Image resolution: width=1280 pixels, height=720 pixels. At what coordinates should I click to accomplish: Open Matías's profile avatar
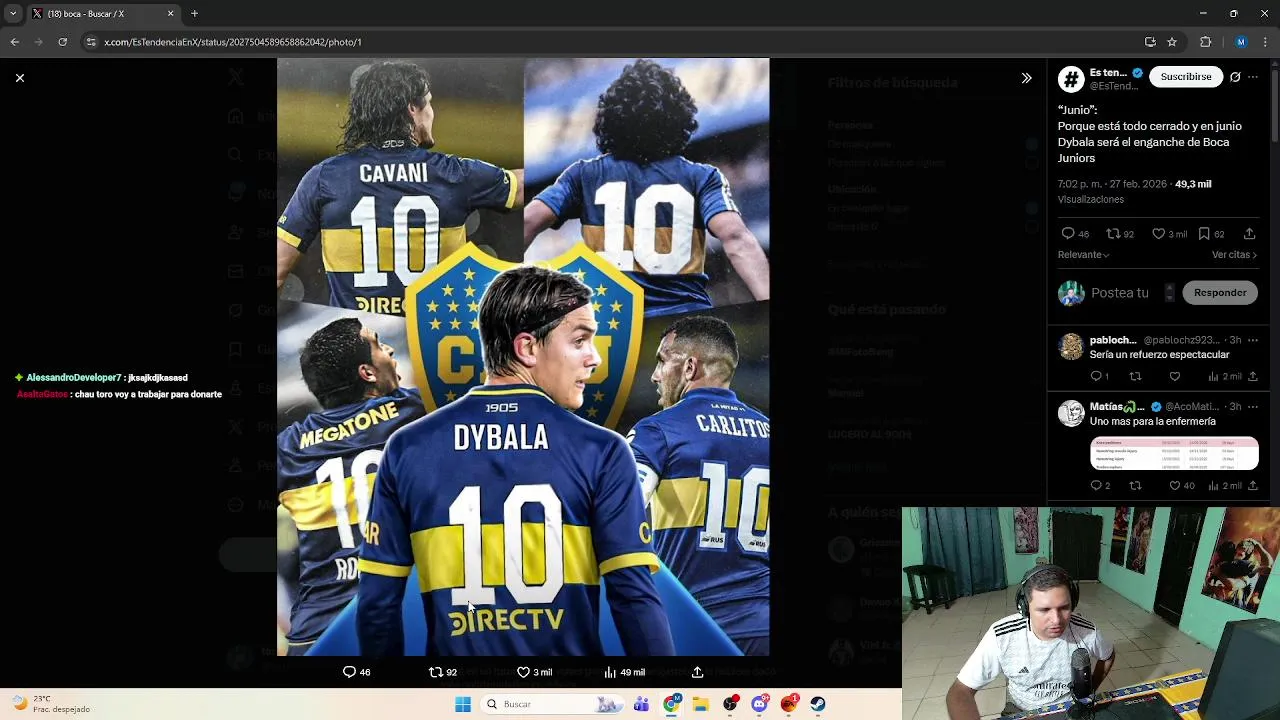coord(1071,414)
